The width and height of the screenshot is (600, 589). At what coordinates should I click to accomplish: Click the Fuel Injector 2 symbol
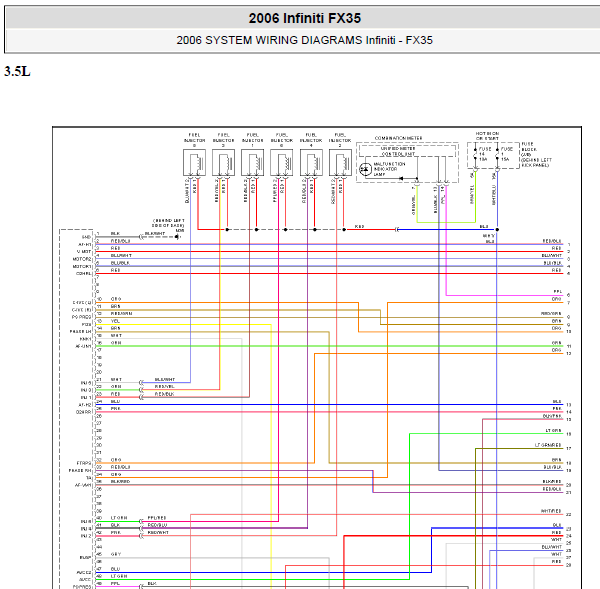(x=340, y=163)
